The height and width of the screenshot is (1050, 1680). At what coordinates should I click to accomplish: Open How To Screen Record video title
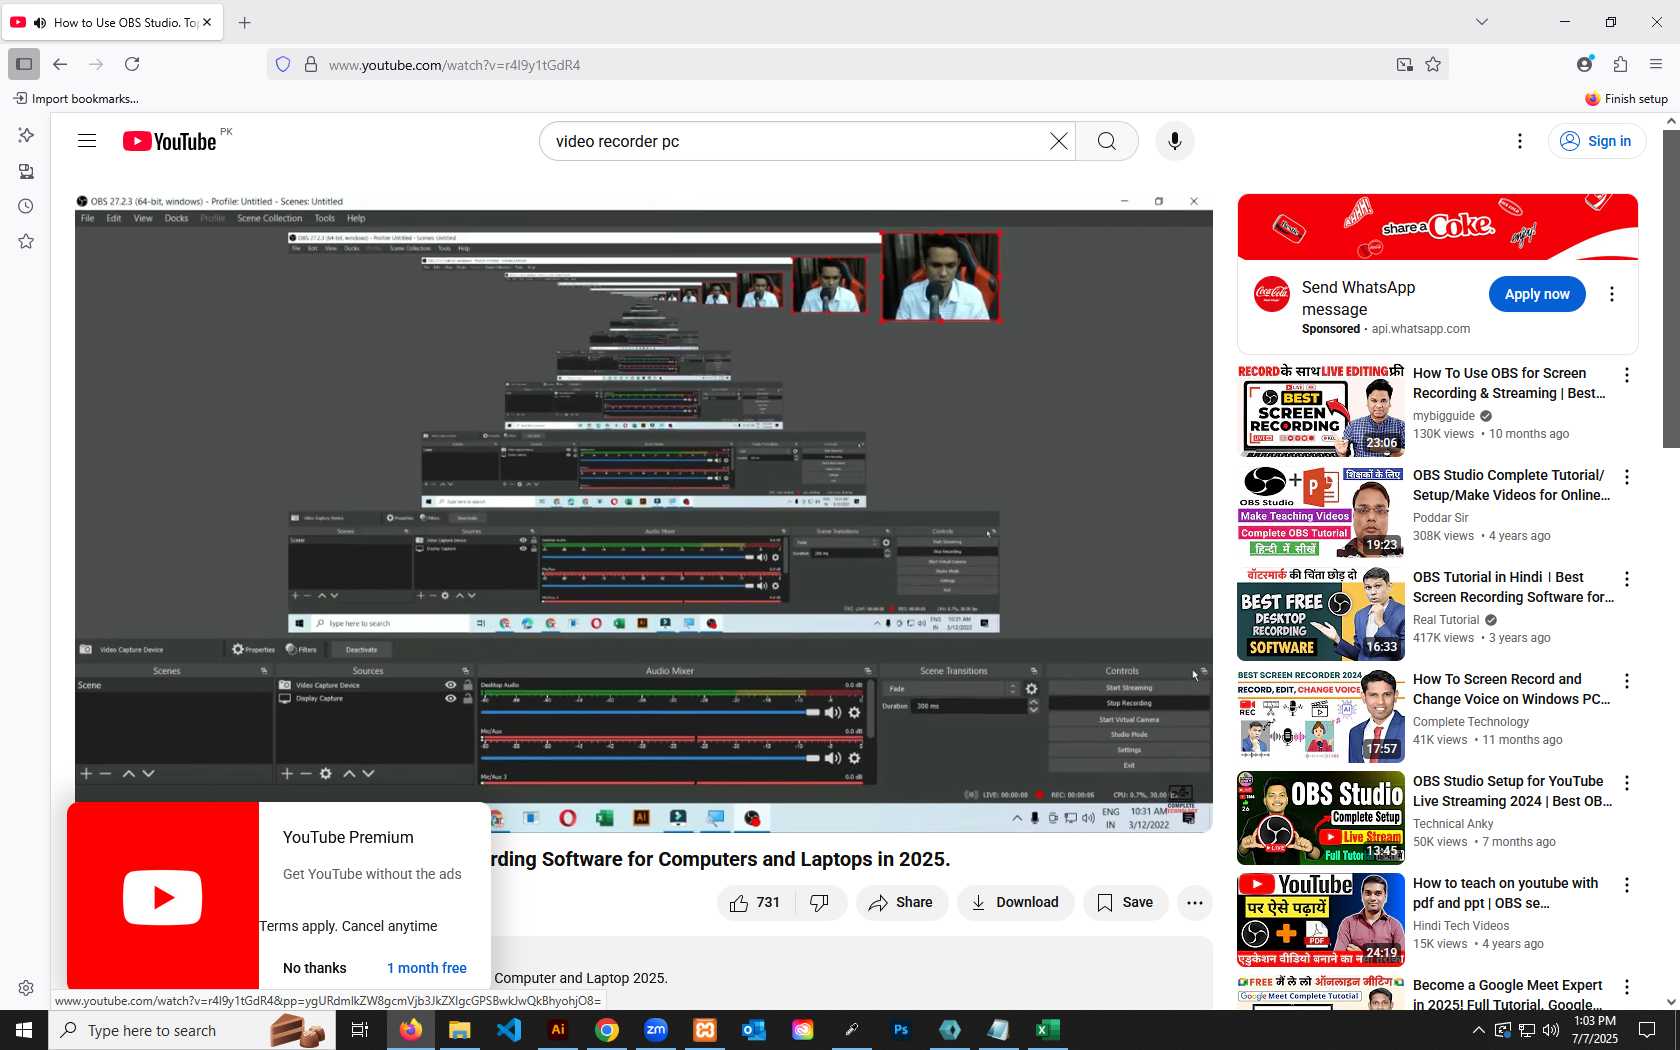click(x=1512, y=689)
